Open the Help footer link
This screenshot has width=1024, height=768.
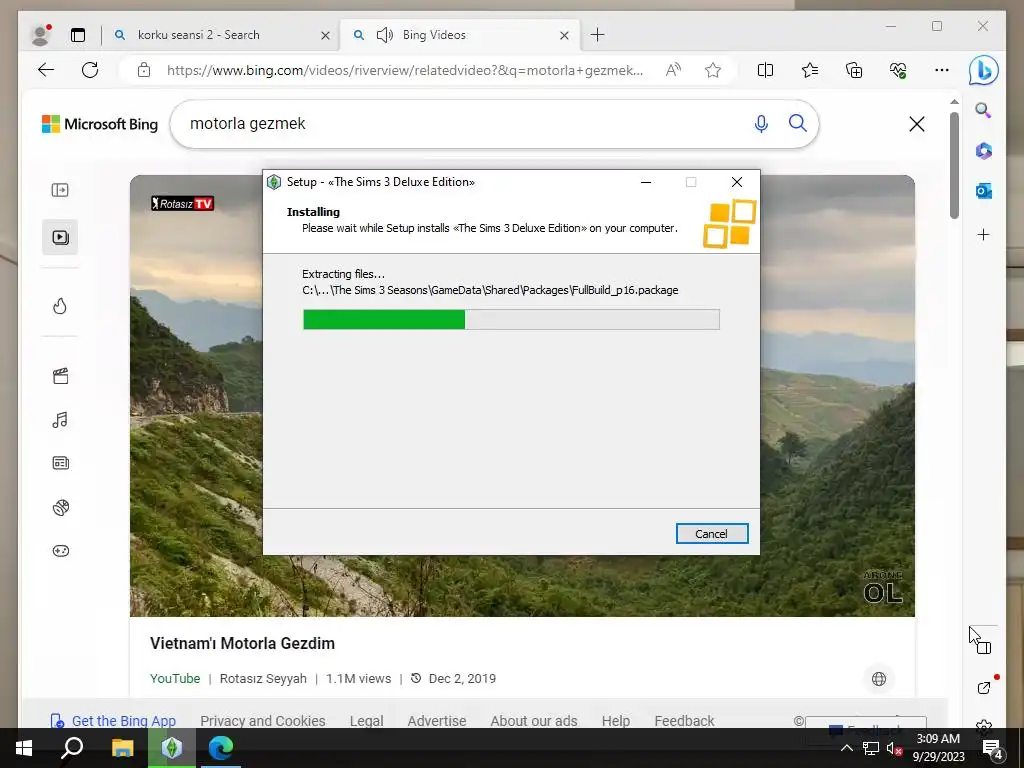[x=616, y=721]
